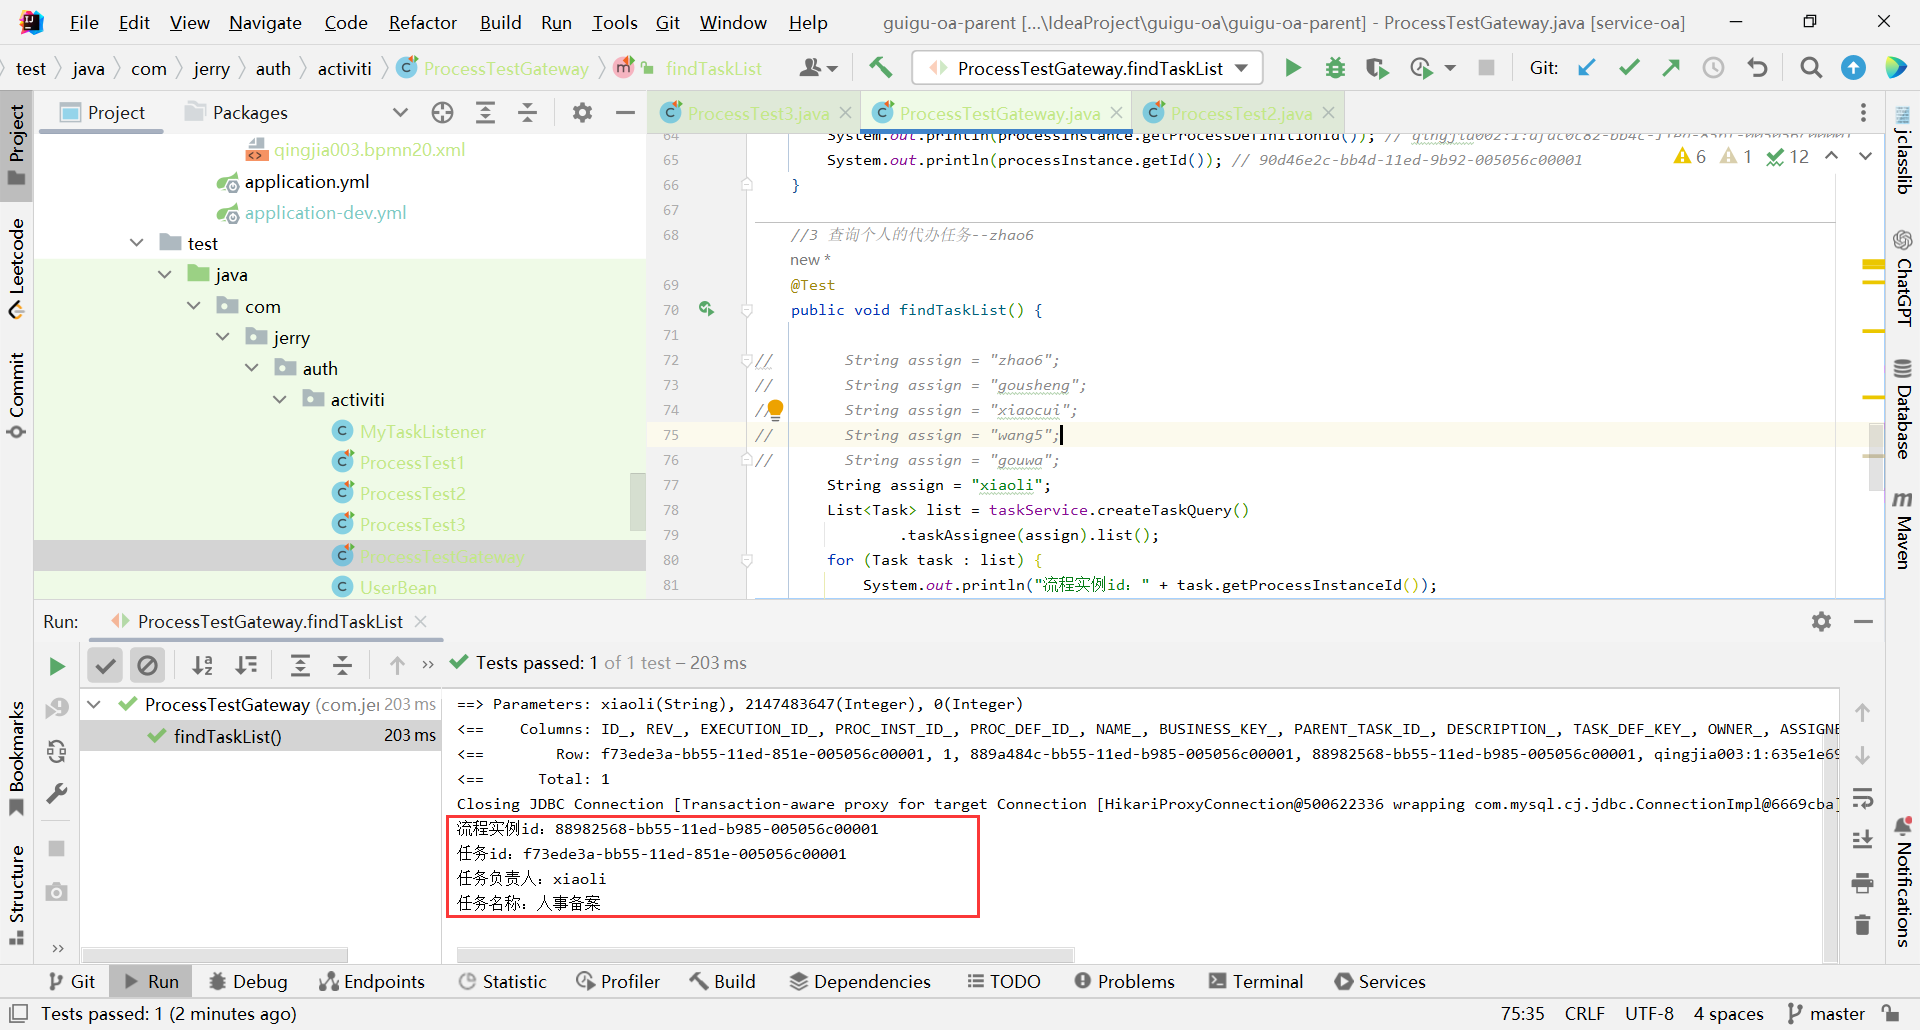
Task: Click Rollback undo icon in toolbar
Action: point(1757,68)
